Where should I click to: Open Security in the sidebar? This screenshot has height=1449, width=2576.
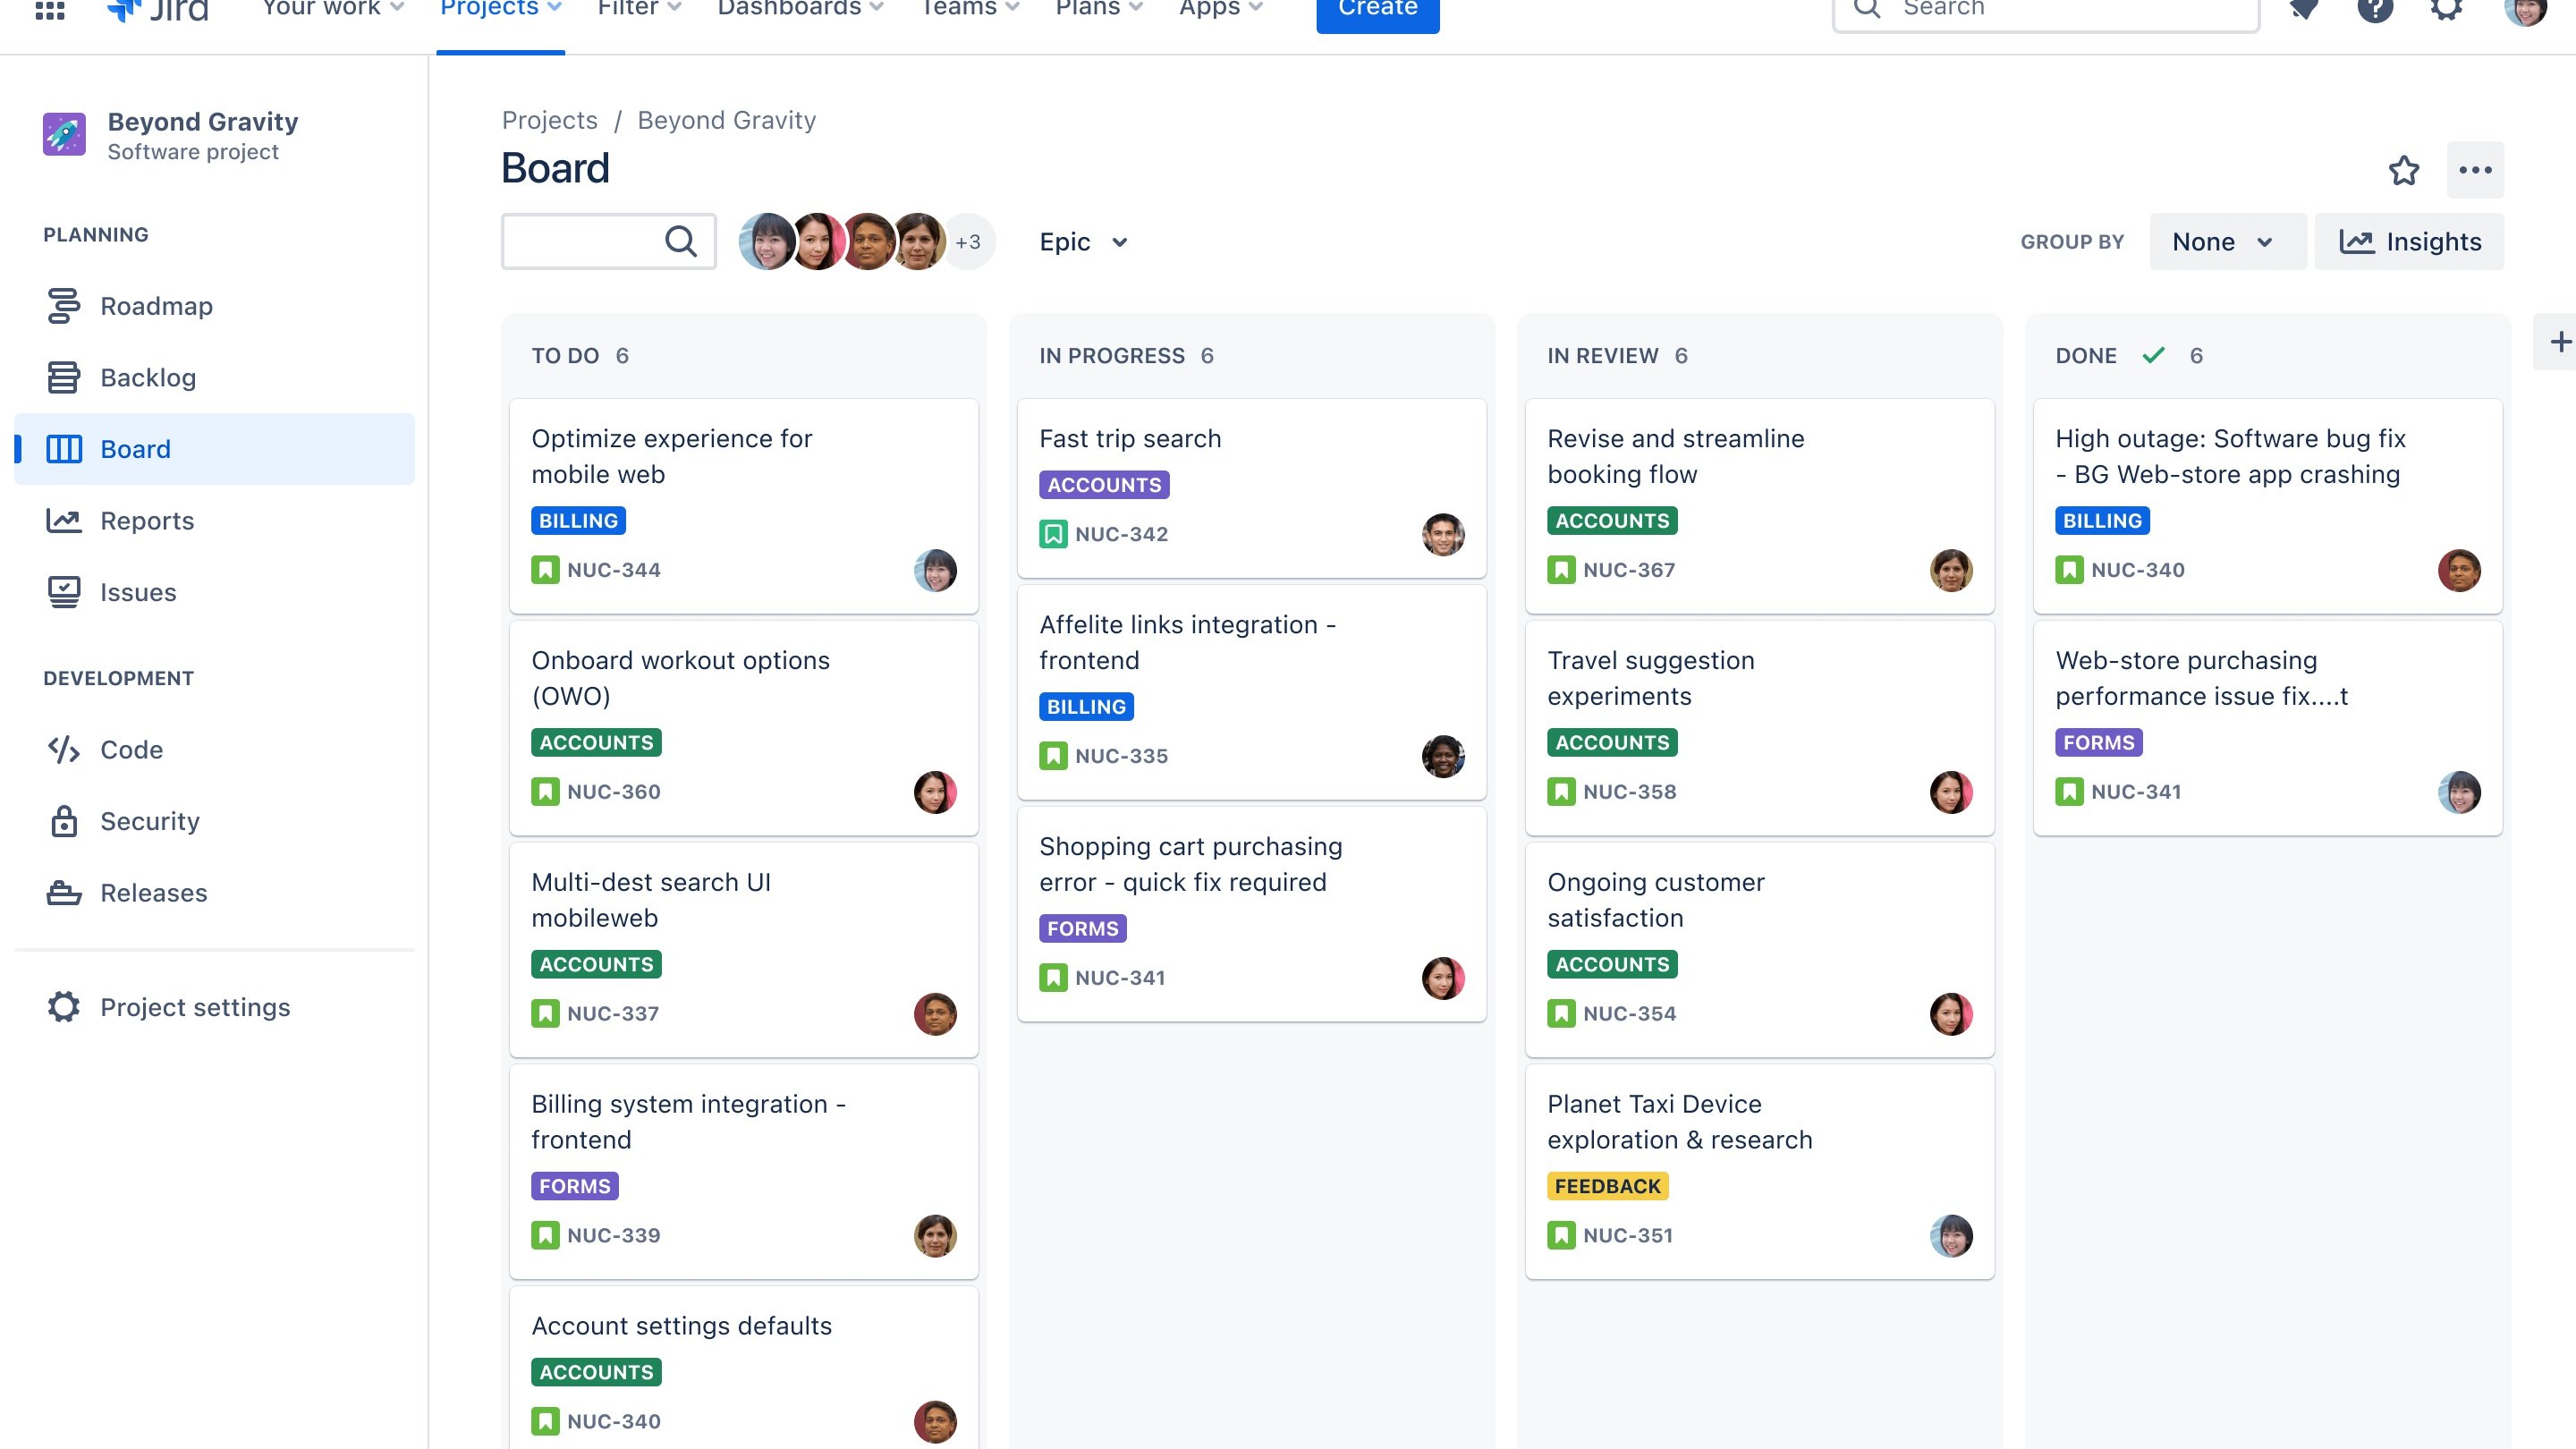[x=149, y=821]
